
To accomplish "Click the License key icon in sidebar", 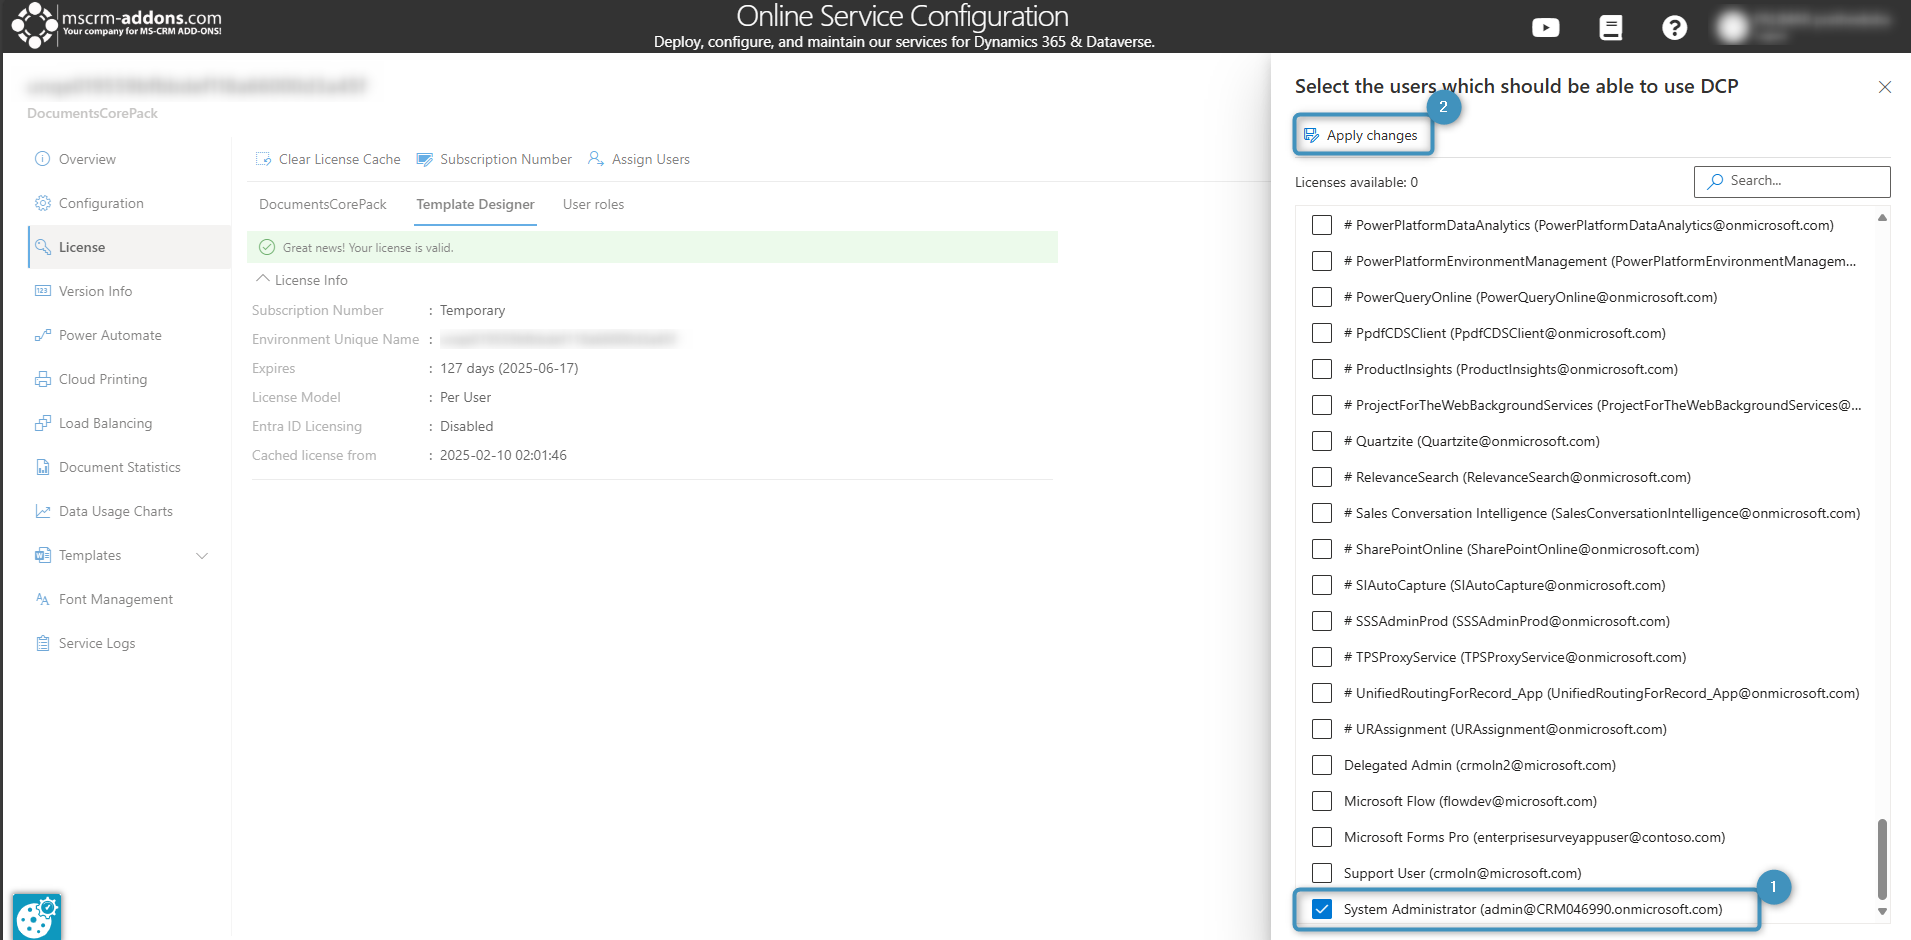I will (42, 247).
